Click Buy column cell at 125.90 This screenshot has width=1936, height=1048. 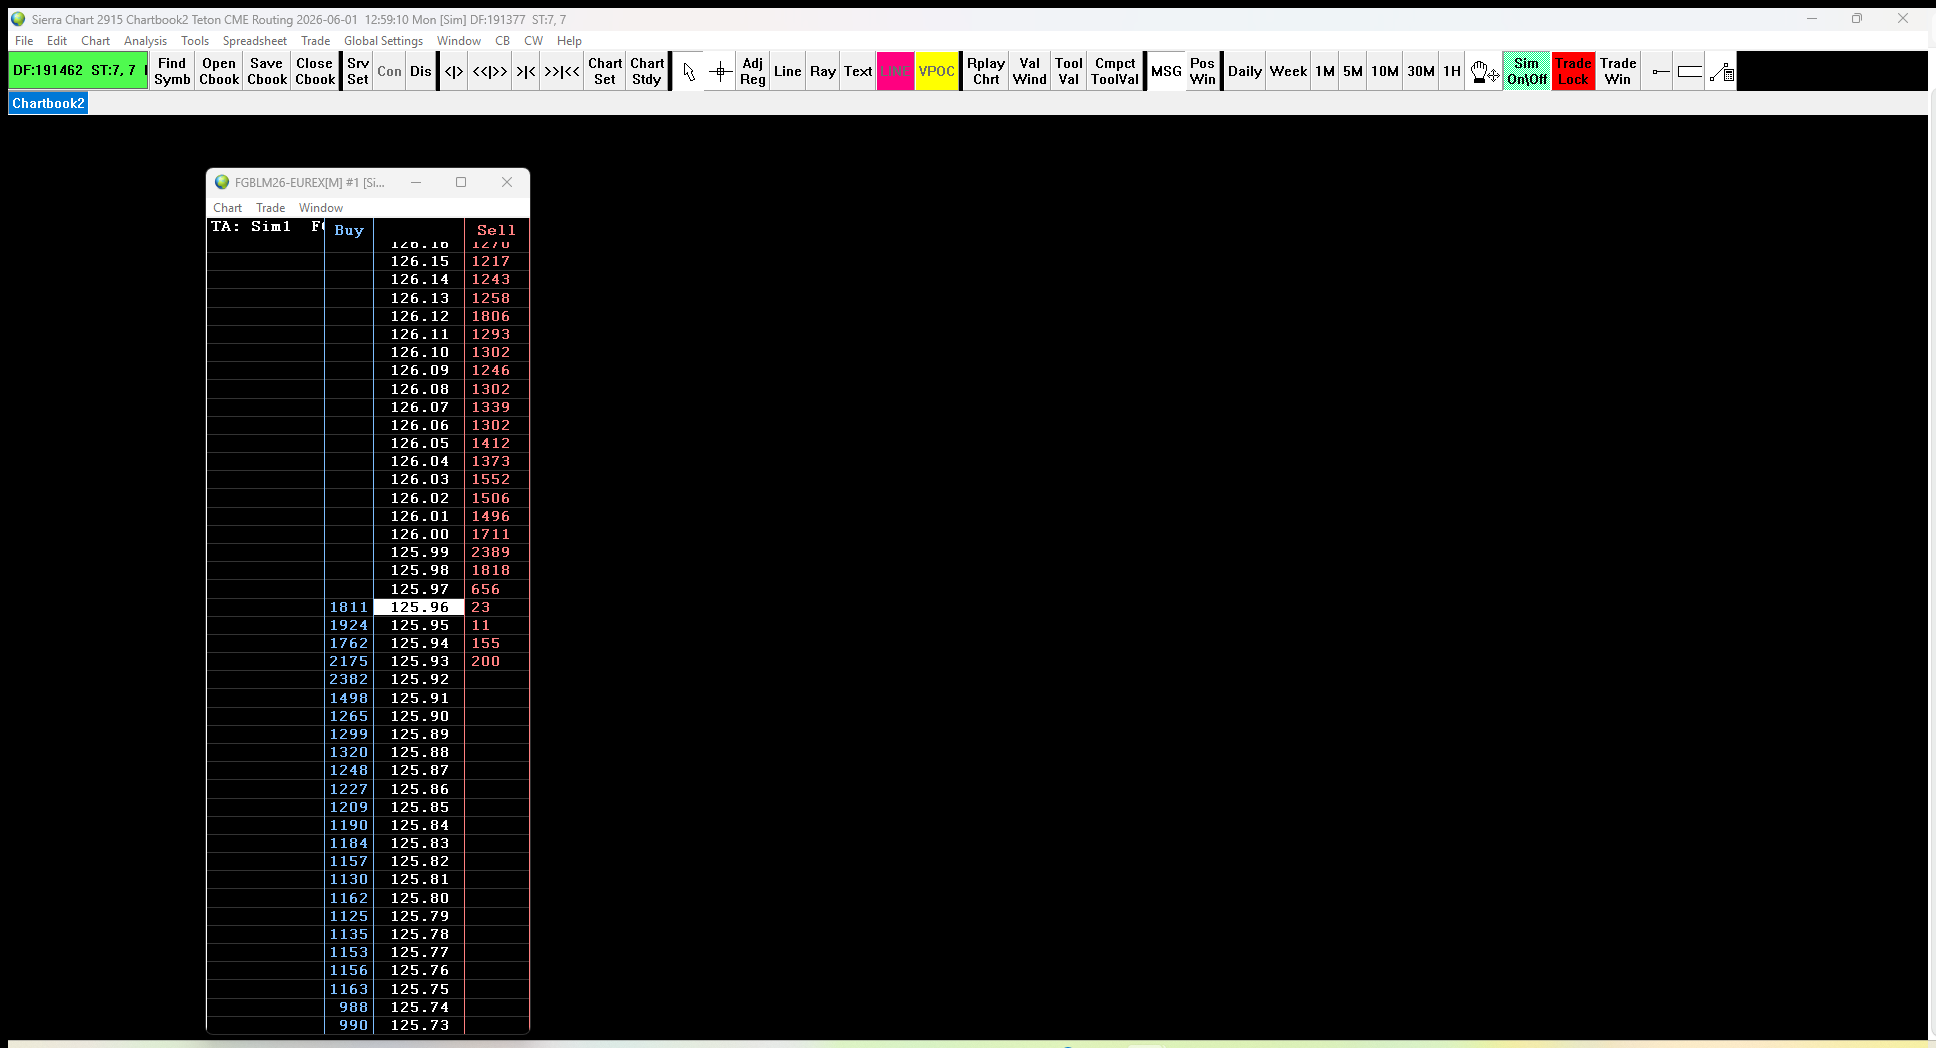(x=349, y=716)
